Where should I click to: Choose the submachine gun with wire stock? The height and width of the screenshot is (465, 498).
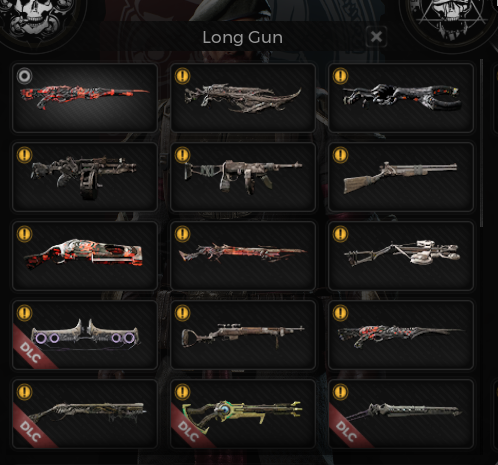[x=243, y=177]
